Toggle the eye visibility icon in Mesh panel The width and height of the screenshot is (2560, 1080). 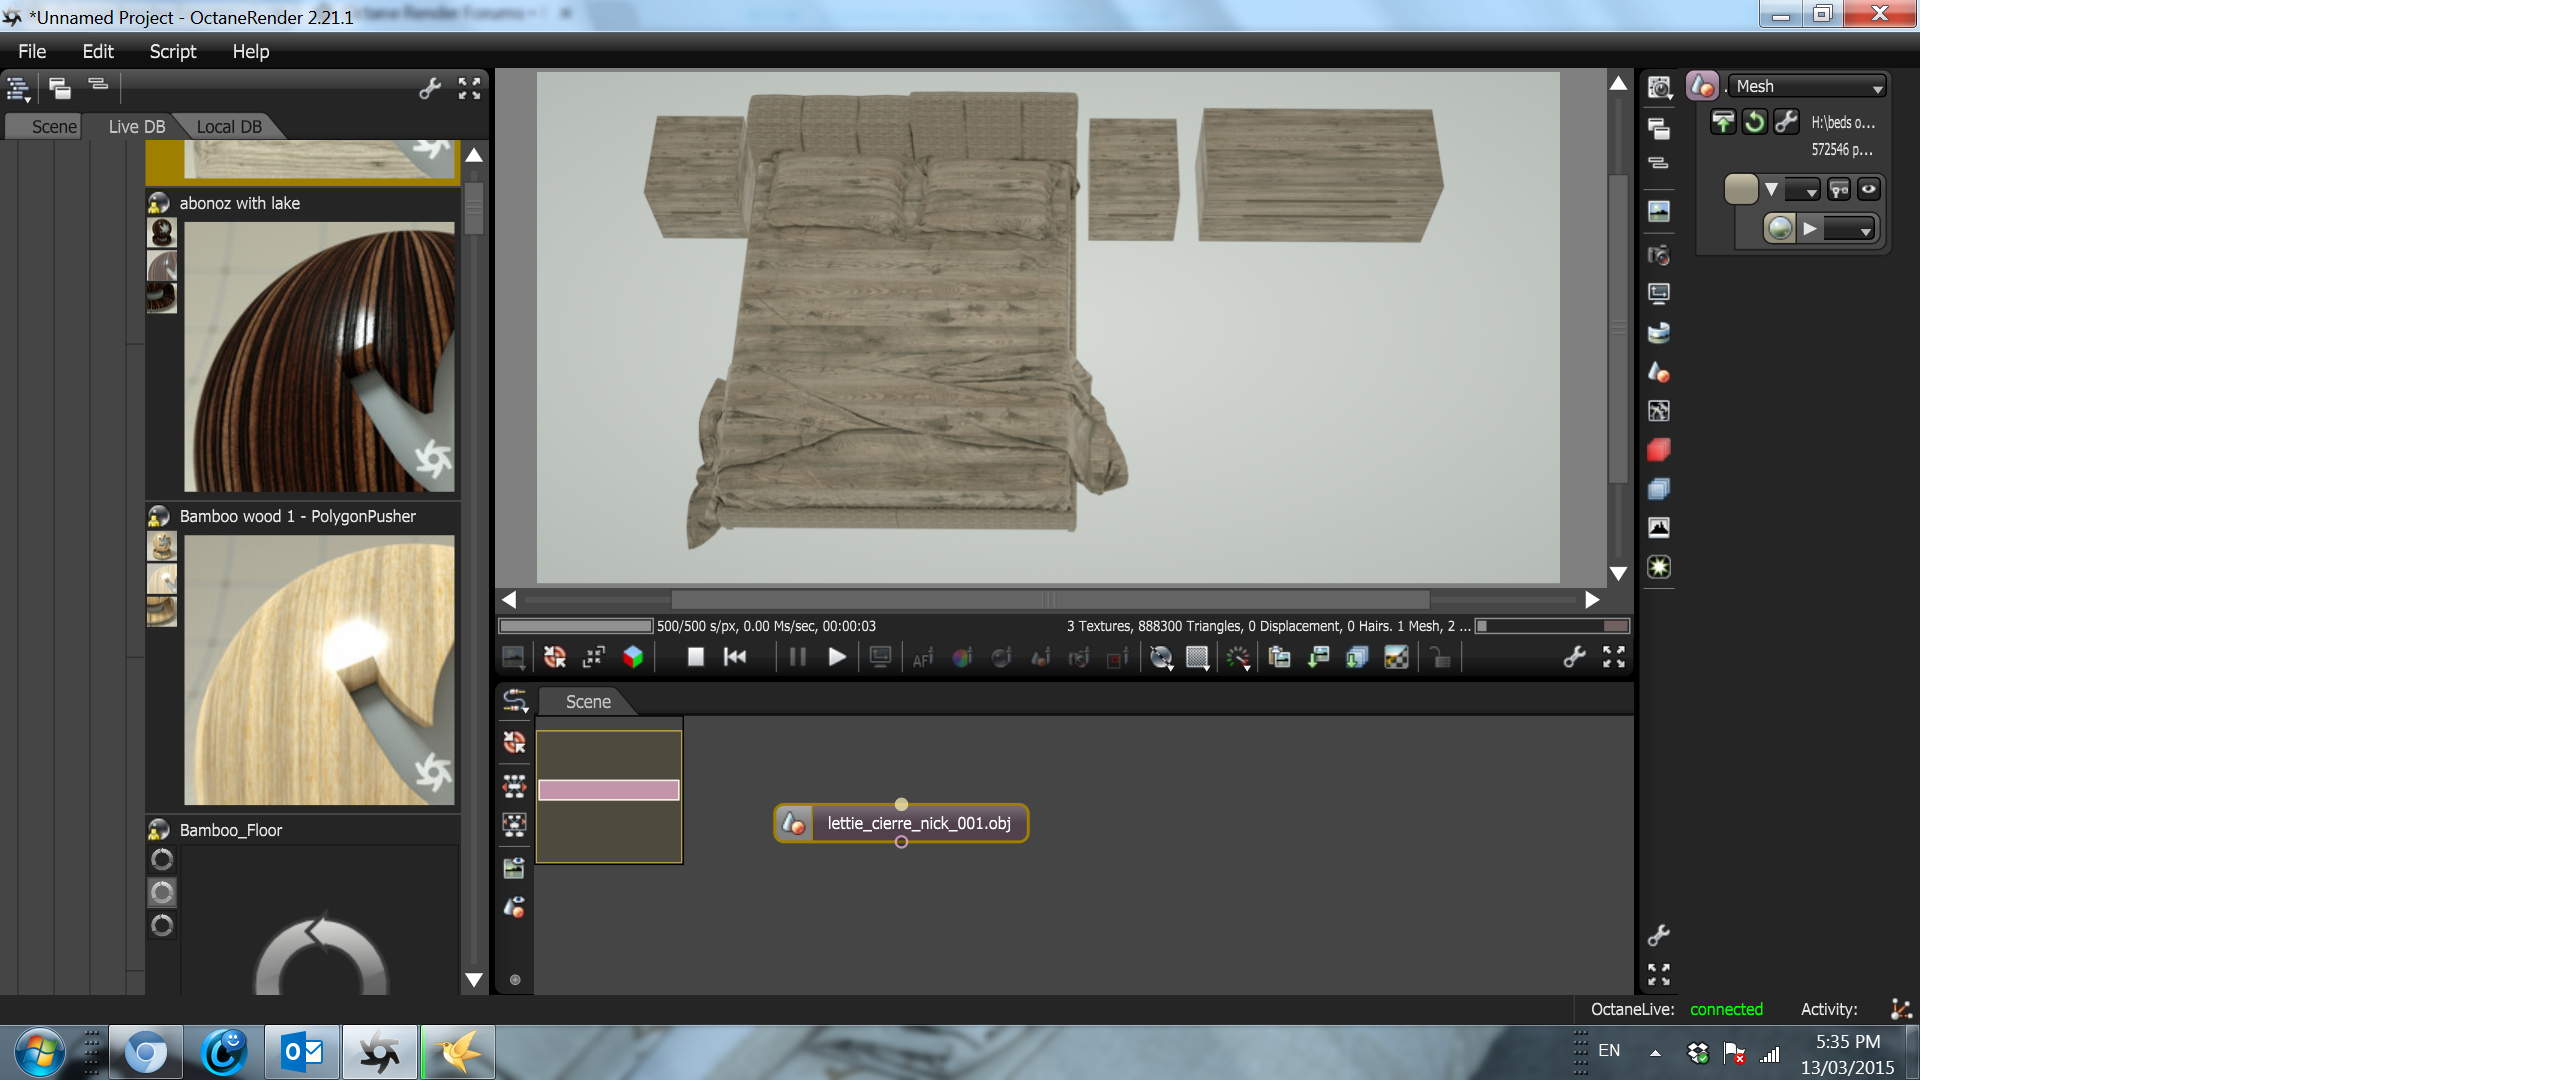point(1869,189)
